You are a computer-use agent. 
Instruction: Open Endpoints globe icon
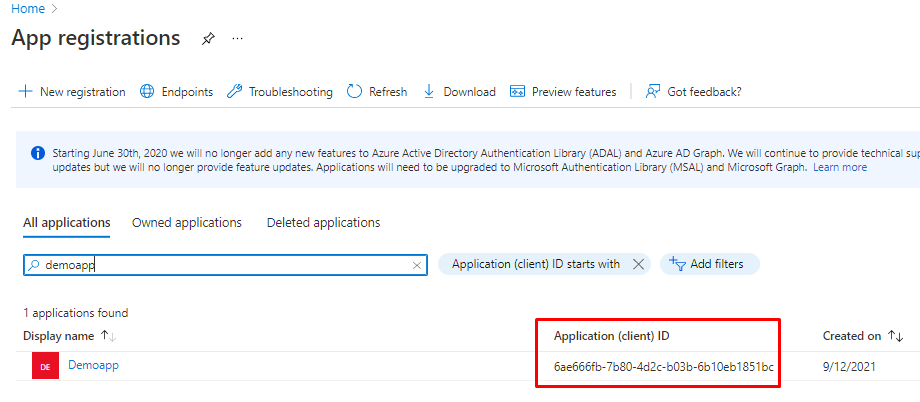(x=147, y=92)
